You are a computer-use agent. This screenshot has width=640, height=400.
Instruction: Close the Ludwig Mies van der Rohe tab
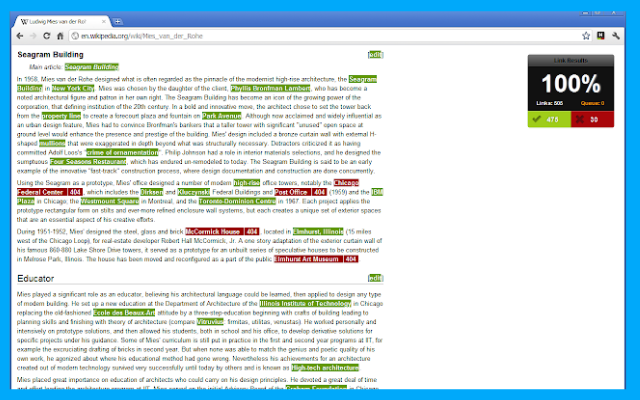click(104, 21)
